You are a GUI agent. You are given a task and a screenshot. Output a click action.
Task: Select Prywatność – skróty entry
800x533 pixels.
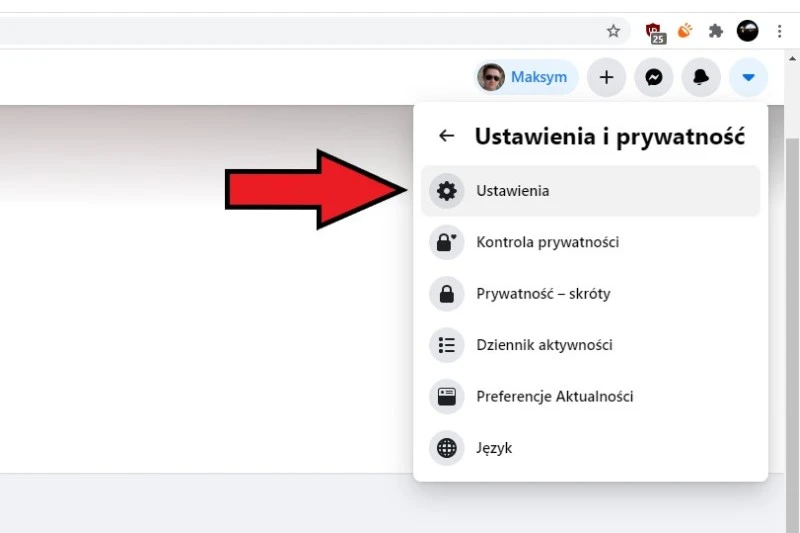590,294
